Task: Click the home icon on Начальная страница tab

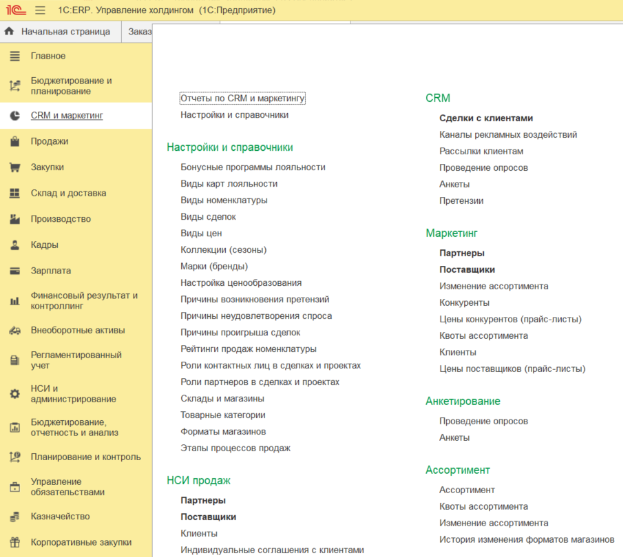Action: [9, 31]
